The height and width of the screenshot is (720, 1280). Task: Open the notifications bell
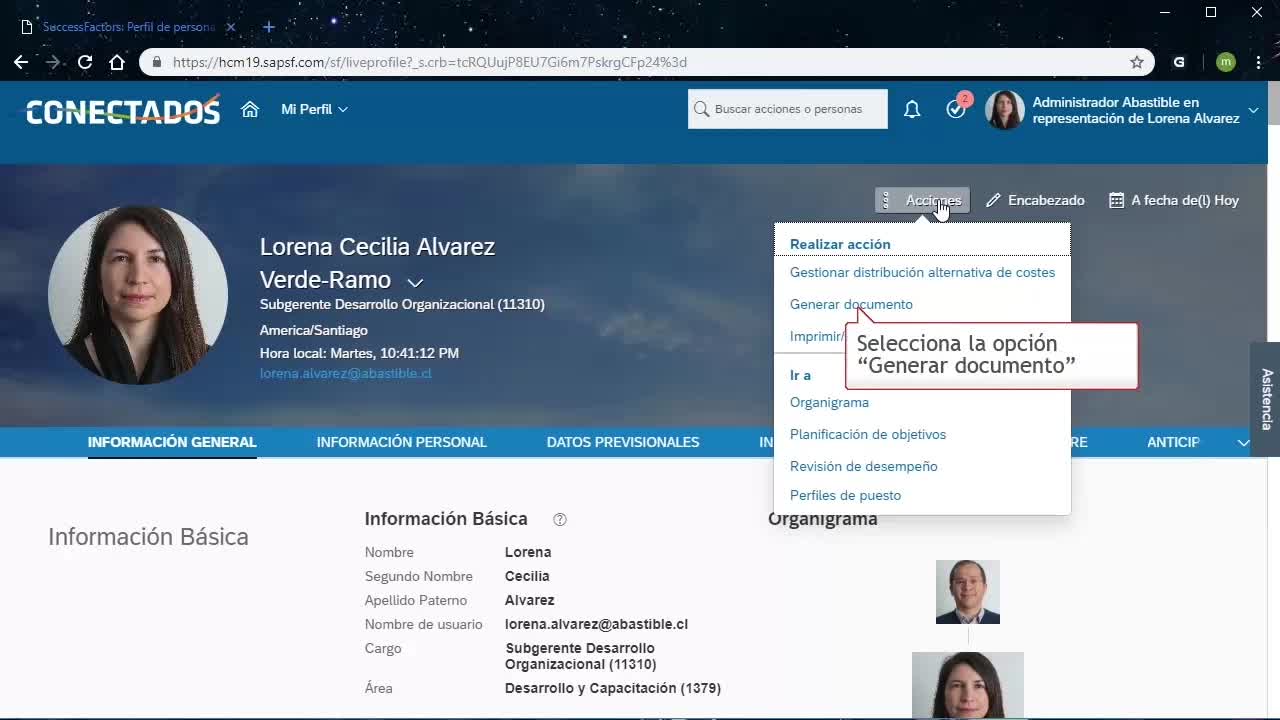(x=912, y=109)
